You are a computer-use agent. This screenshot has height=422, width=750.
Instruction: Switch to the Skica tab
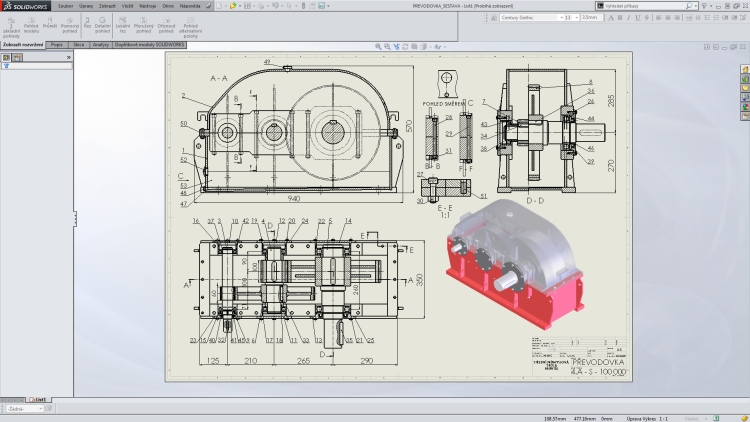[x=79, y=44]
